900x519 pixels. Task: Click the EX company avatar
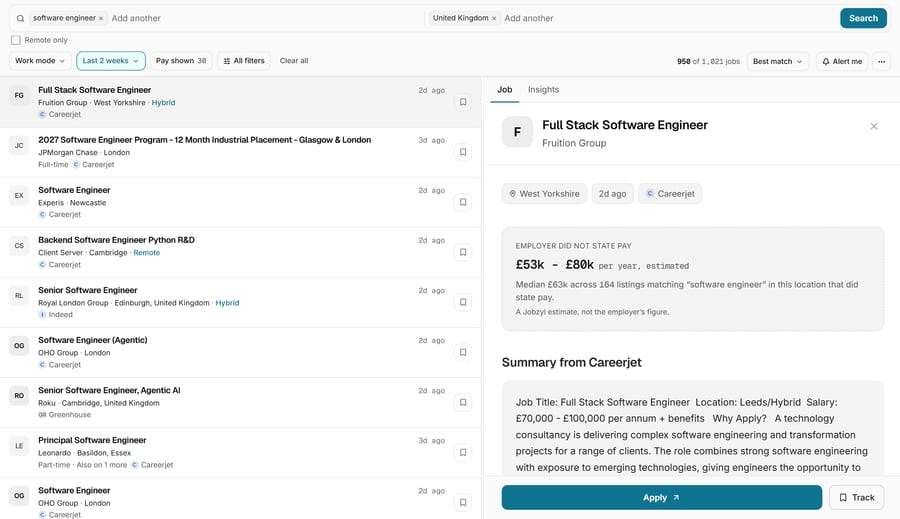click(x=19, y=195)
